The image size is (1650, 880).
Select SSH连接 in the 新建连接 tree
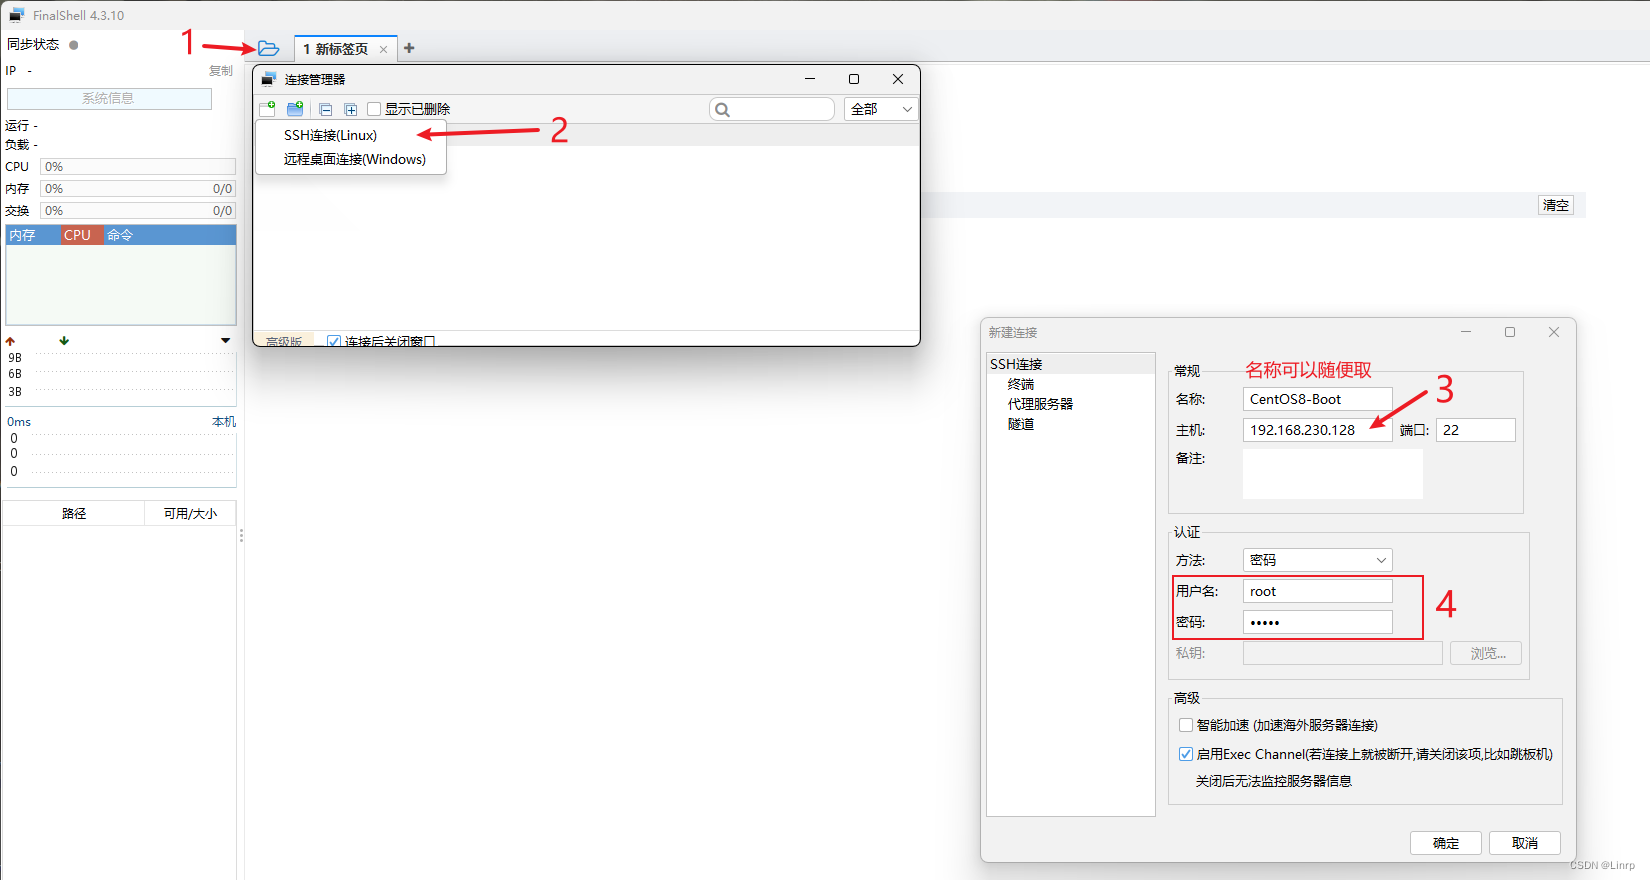1016,364
